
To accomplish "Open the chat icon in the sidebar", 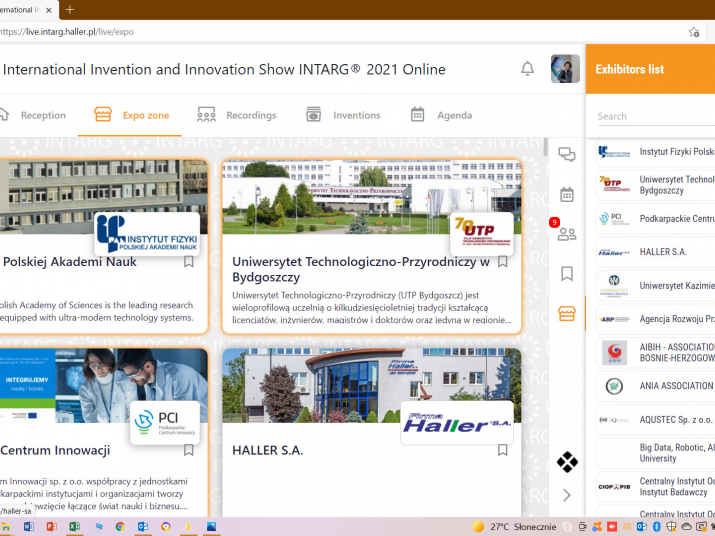I will click(x=567, y=154).
